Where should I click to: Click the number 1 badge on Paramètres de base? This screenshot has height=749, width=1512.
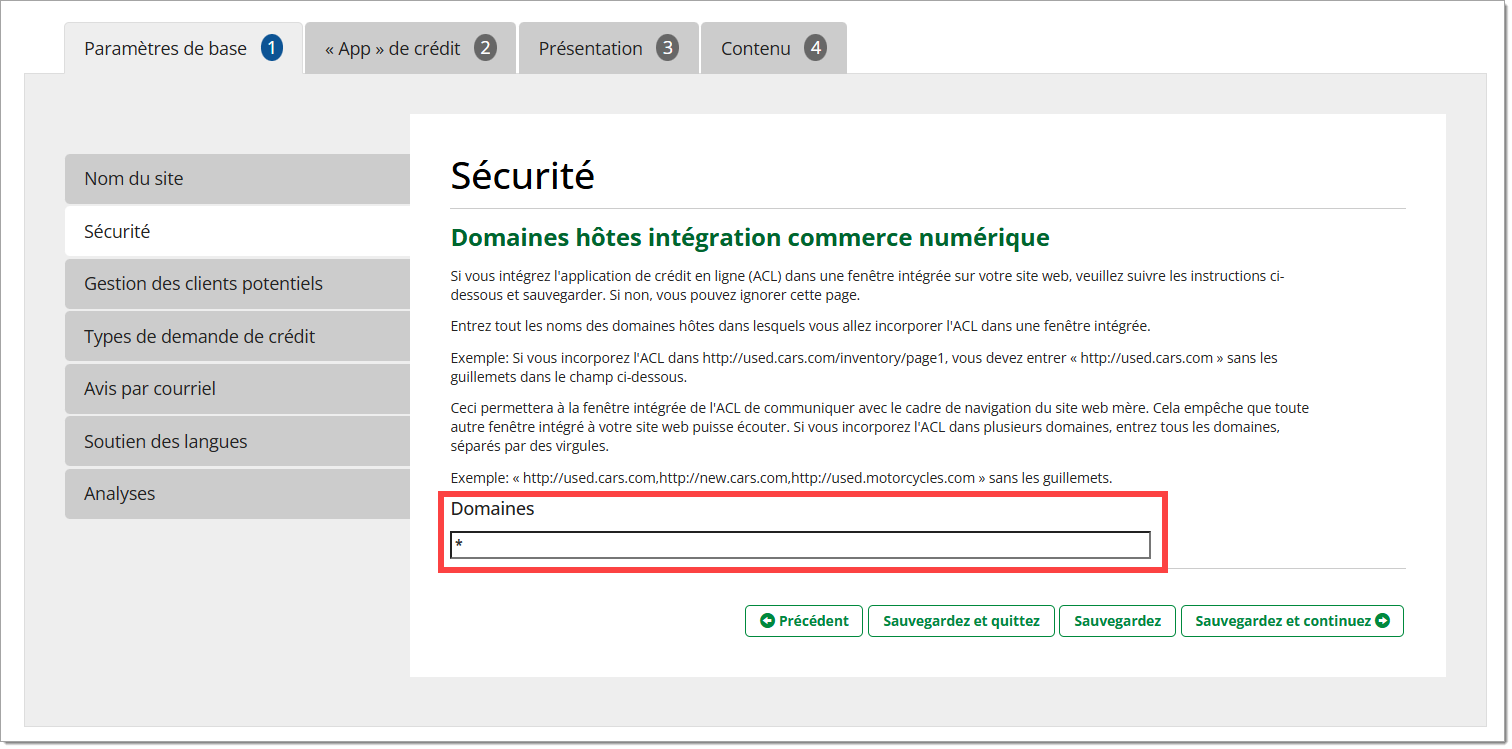[x=272, y=48]
